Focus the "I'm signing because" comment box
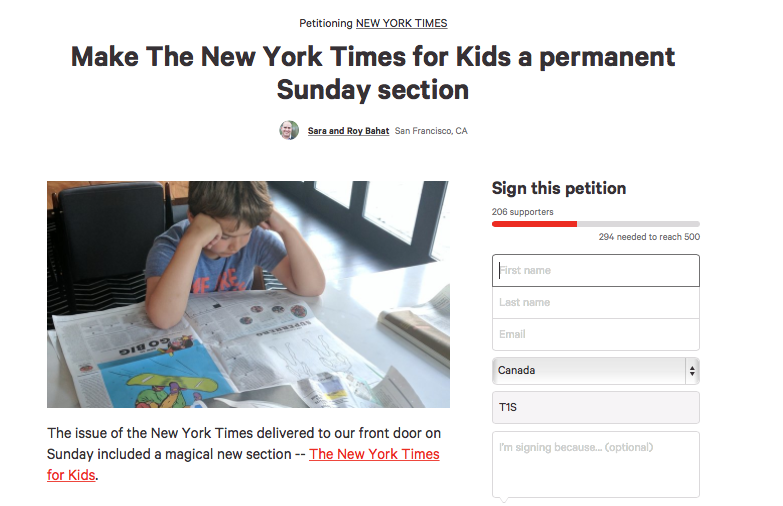 [x=595, y=464]
